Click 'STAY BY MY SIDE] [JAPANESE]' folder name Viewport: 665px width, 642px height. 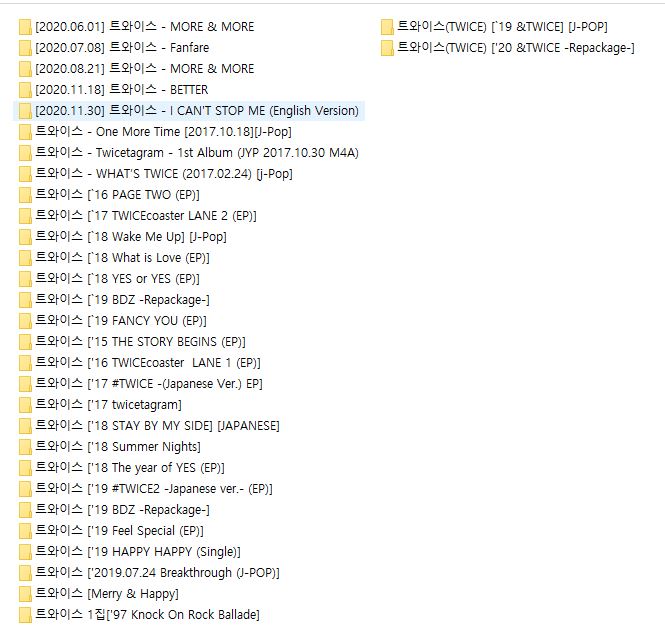(157, 426)
